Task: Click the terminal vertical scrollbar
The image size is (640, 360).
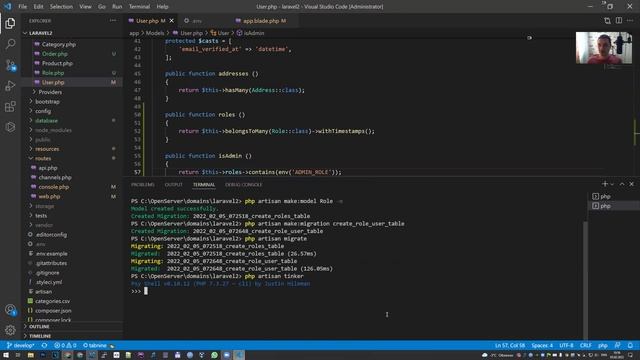Action: [585, 280]
